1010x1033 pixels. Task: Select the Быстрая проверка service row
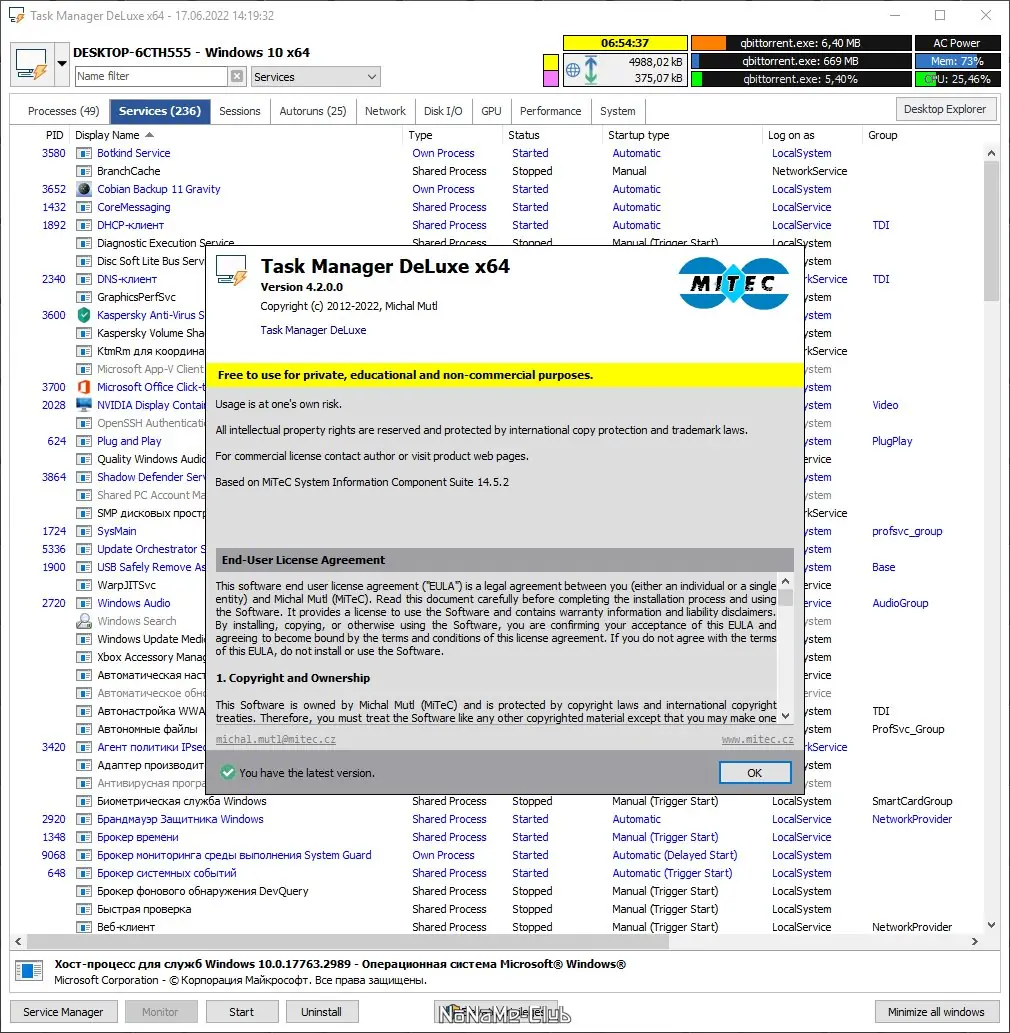point(495,909)
